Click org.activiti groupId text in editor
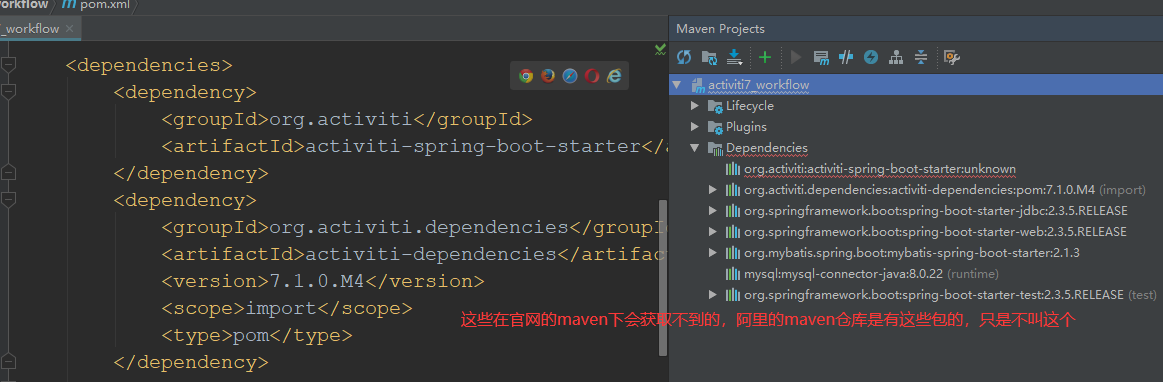This screenshot has width=1163, height=382. click(341, 119)
